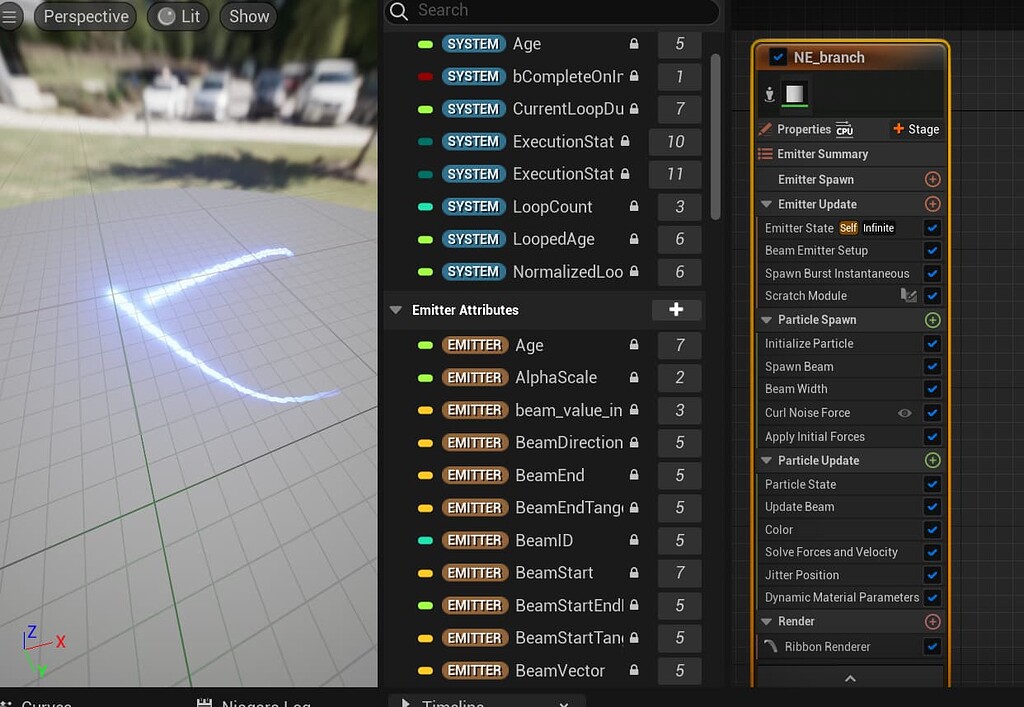The image size is (1024, 707).
Task: Click the Stage button on NE_branch
Action: 916,129
